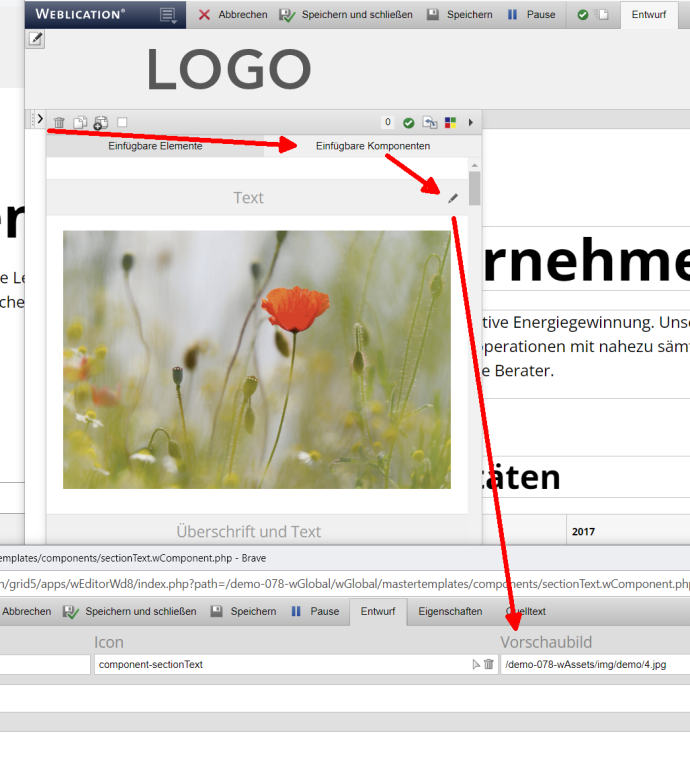Viewport: 690px width, 773px height.
Task: Click the poppy flower preview image
Action: pos(257,360)
